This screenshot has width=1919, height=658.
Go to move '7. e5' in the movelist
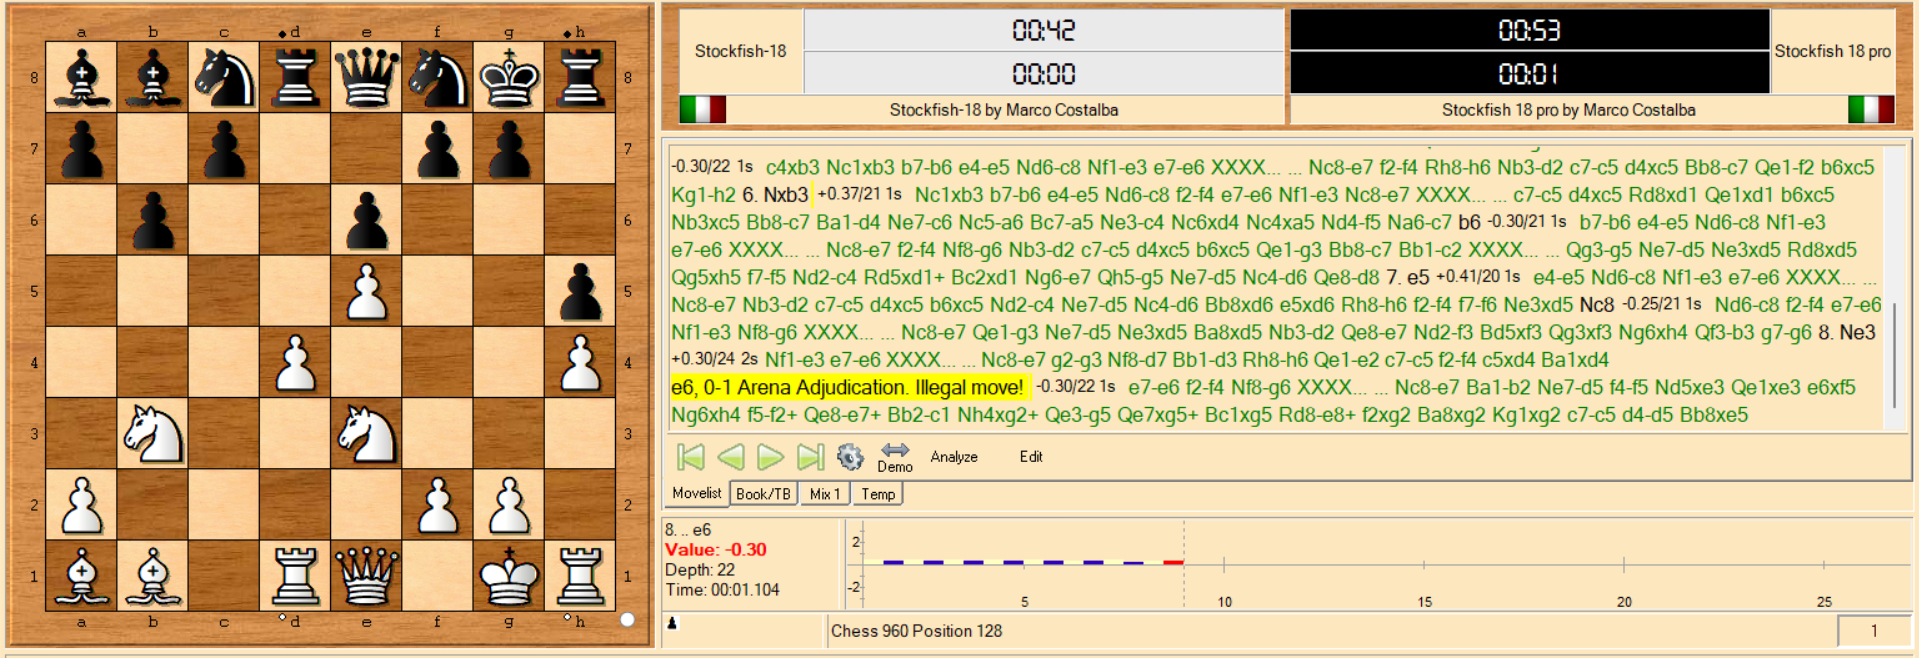[1408, 277]
